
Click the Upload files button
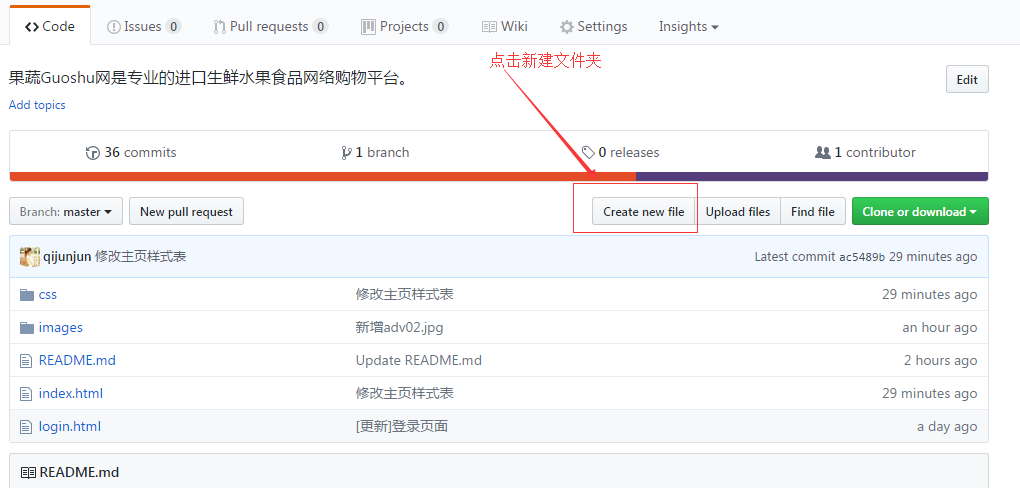pyautogui.click(x=738, y=211)
